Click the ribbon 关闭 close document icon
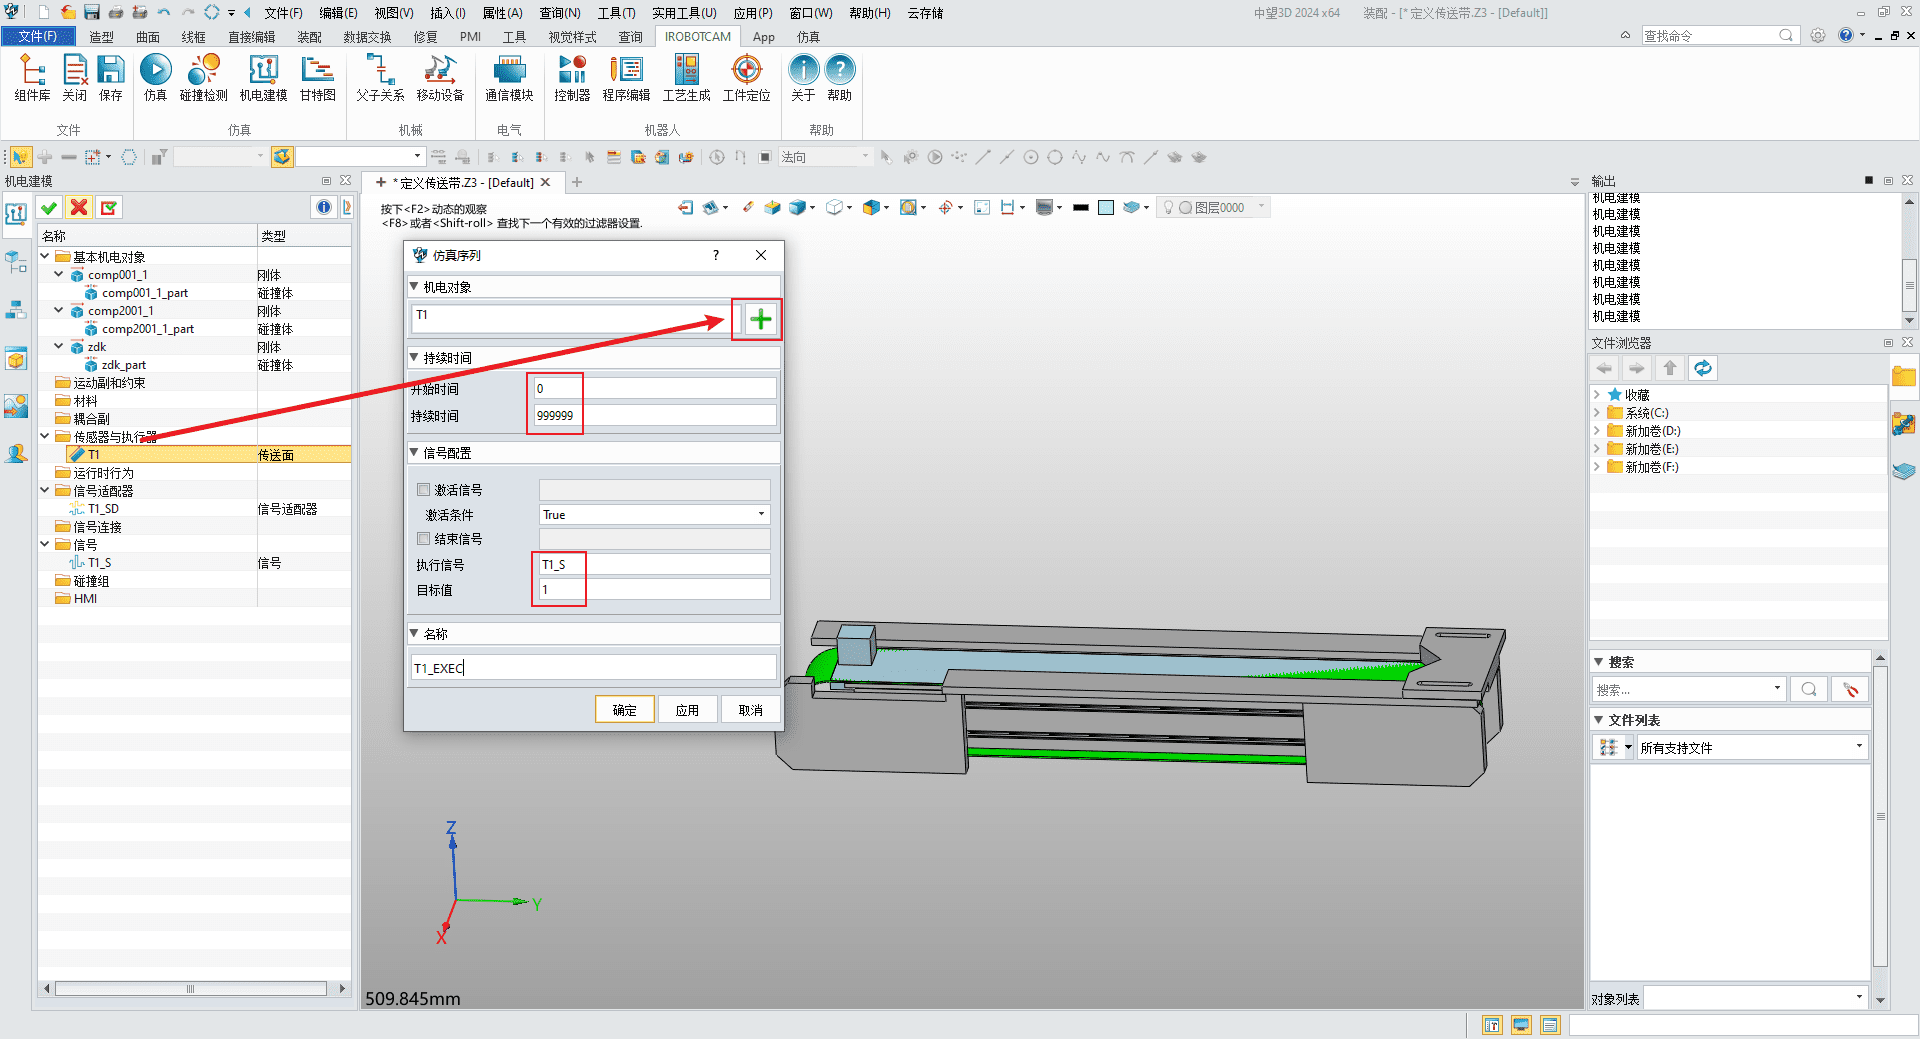The height and width of the screenshot is (1040, 1920). click(75, 78)
